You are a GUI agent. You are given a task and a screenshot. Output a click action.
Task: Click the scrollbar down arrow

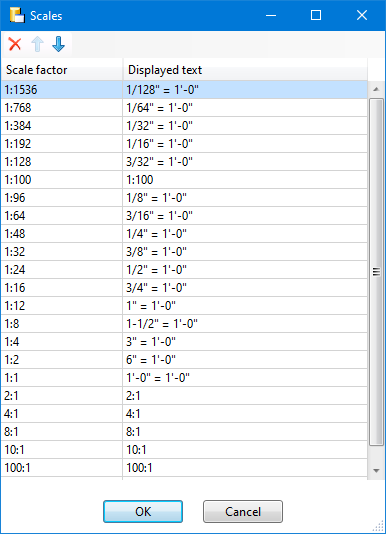tap(376, 471)
